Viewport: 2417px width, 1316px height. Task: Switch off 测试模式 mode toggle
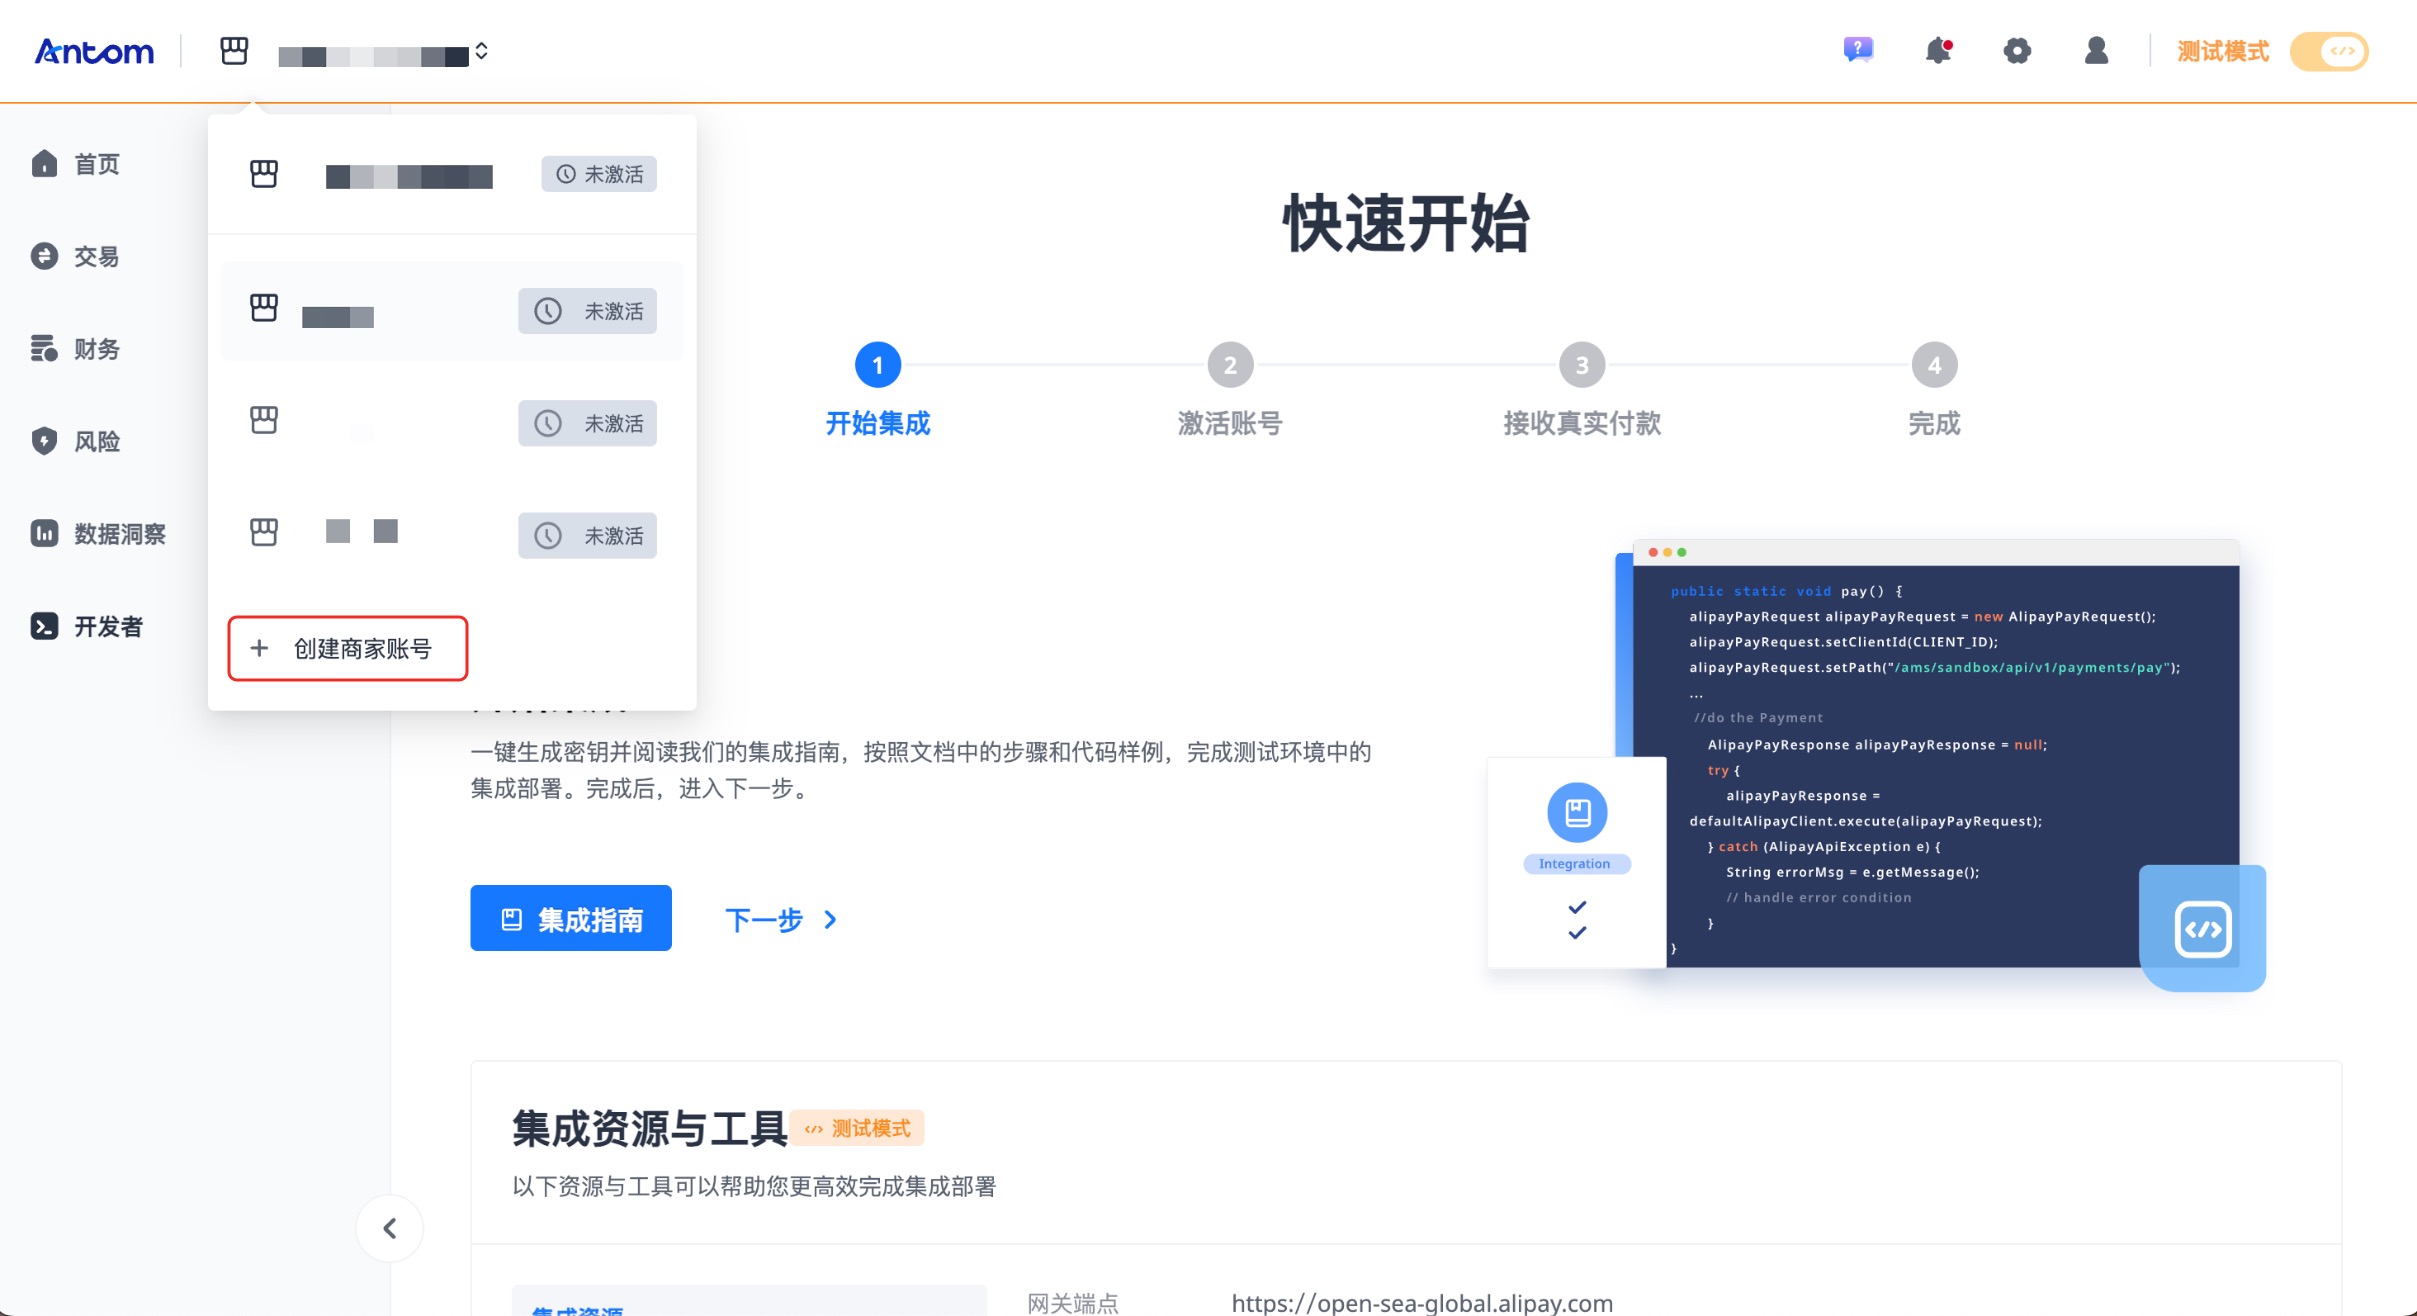click(x=2330, y=51)
